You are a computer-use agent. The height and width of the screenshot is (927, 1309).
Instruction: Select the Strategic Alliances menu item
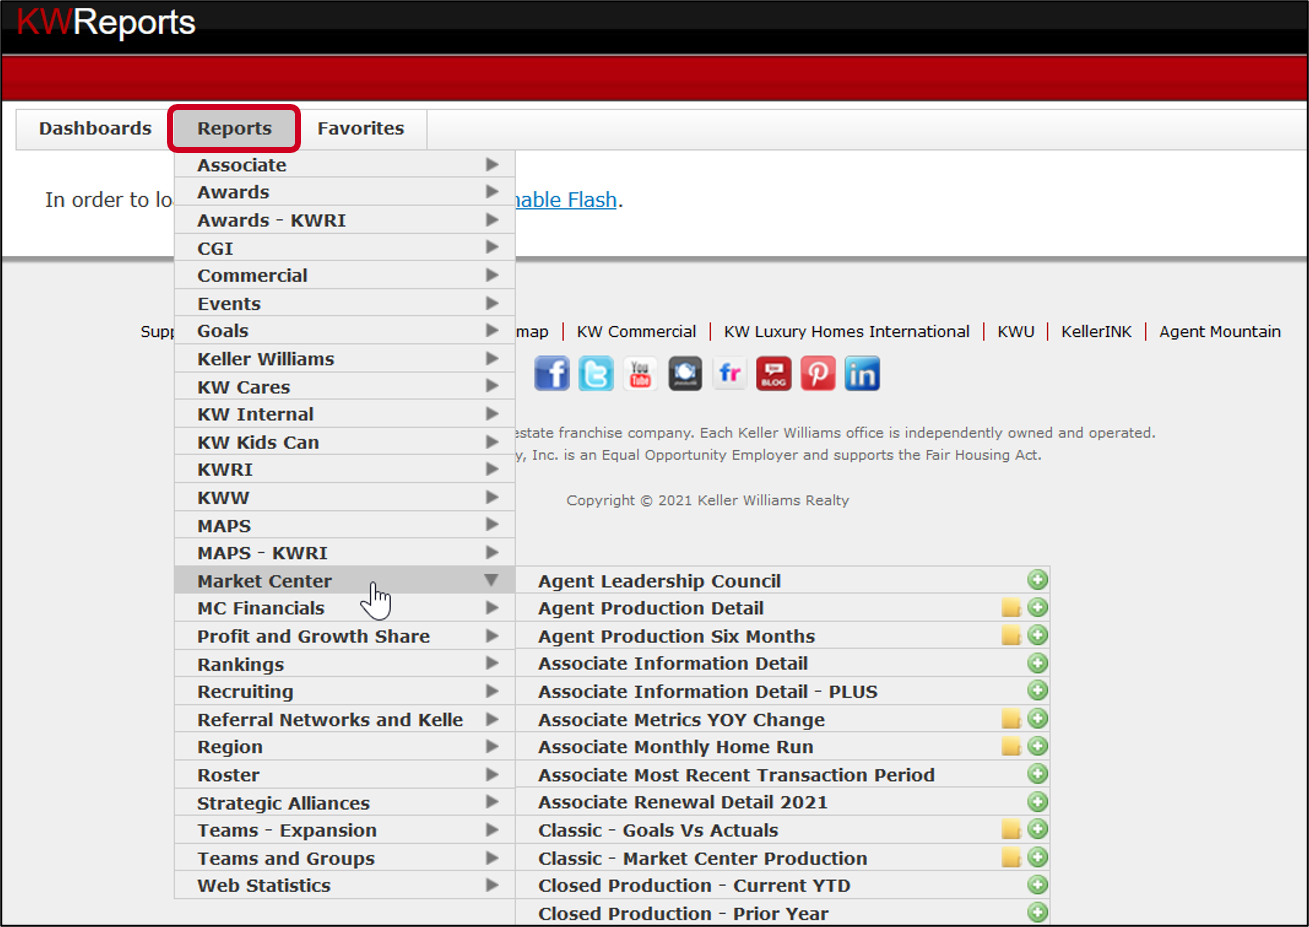tap(345, 802)
